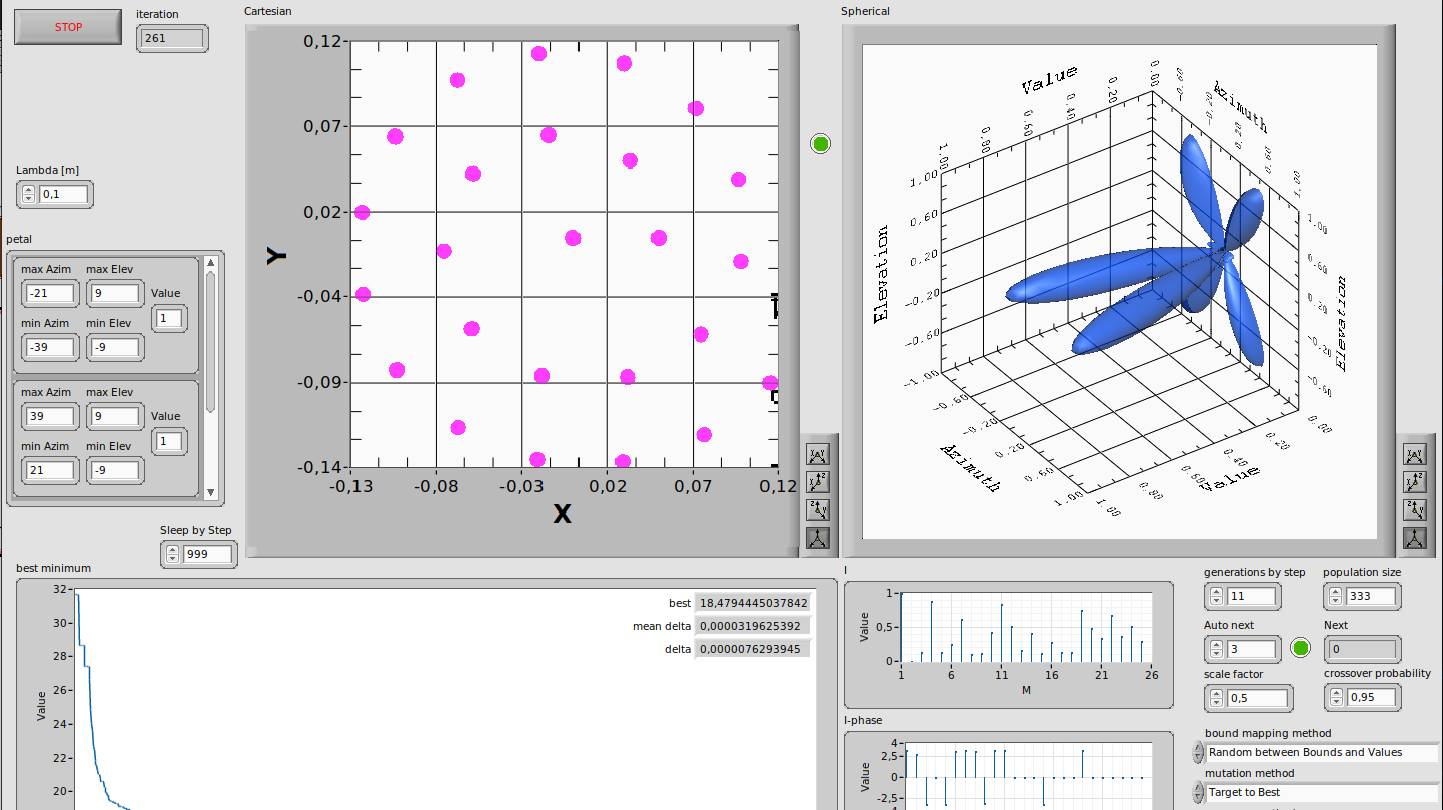
Task: Click the Sleep by Step value field
Action: point(207,554)
